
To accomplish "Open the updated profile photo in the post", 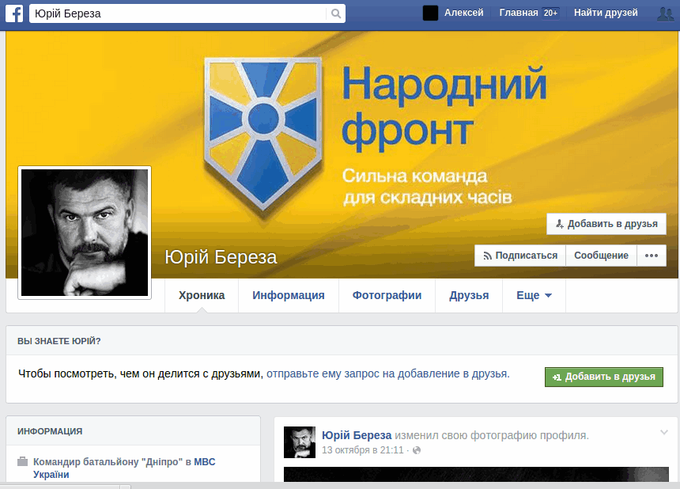I will coord(476,474).
